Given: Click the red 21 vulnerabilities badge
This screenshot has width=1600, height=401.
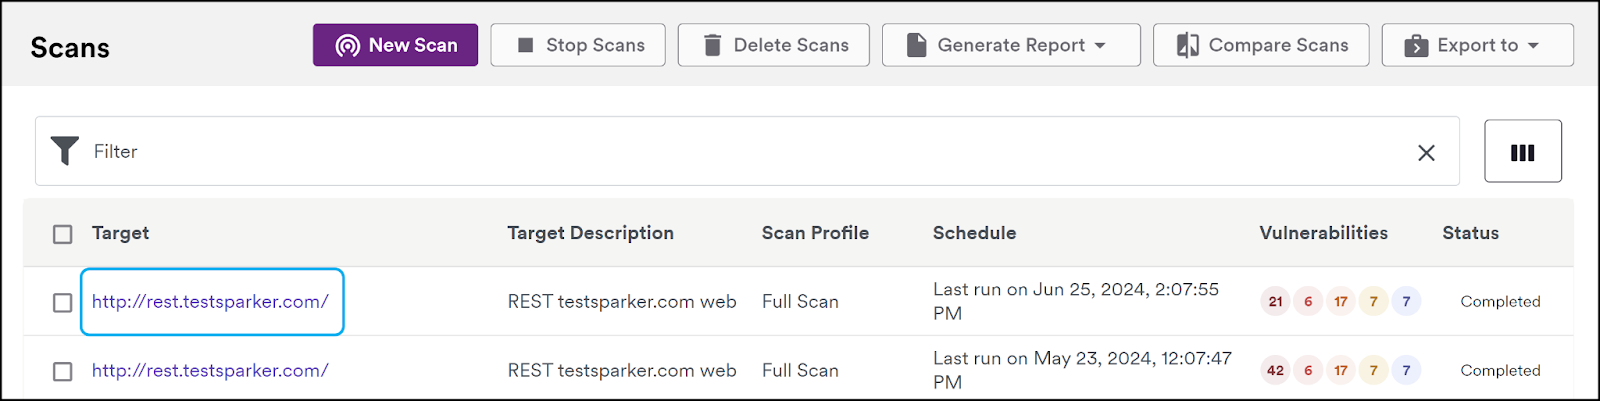Looking at the screenshot, I should click(1275, 301).
